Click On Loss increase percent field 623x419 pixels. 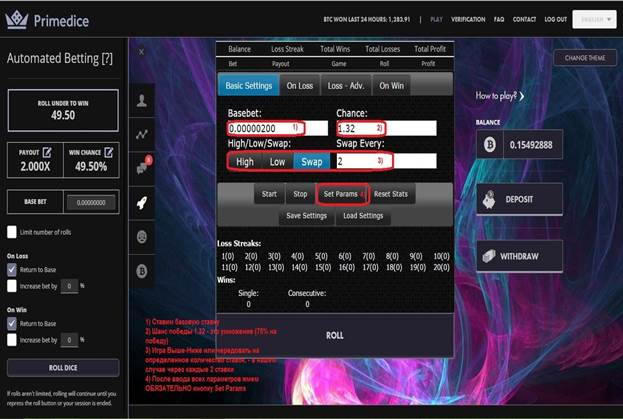[69, 286]
